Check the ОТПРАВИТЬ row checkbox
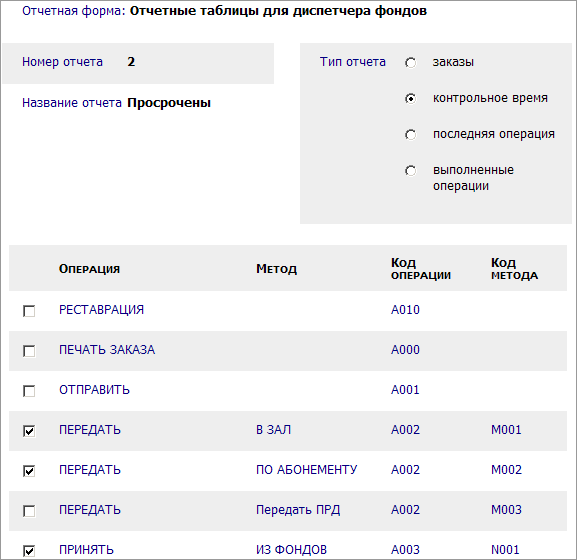Screen dimensions: 577x560 (x=29, y=391)
